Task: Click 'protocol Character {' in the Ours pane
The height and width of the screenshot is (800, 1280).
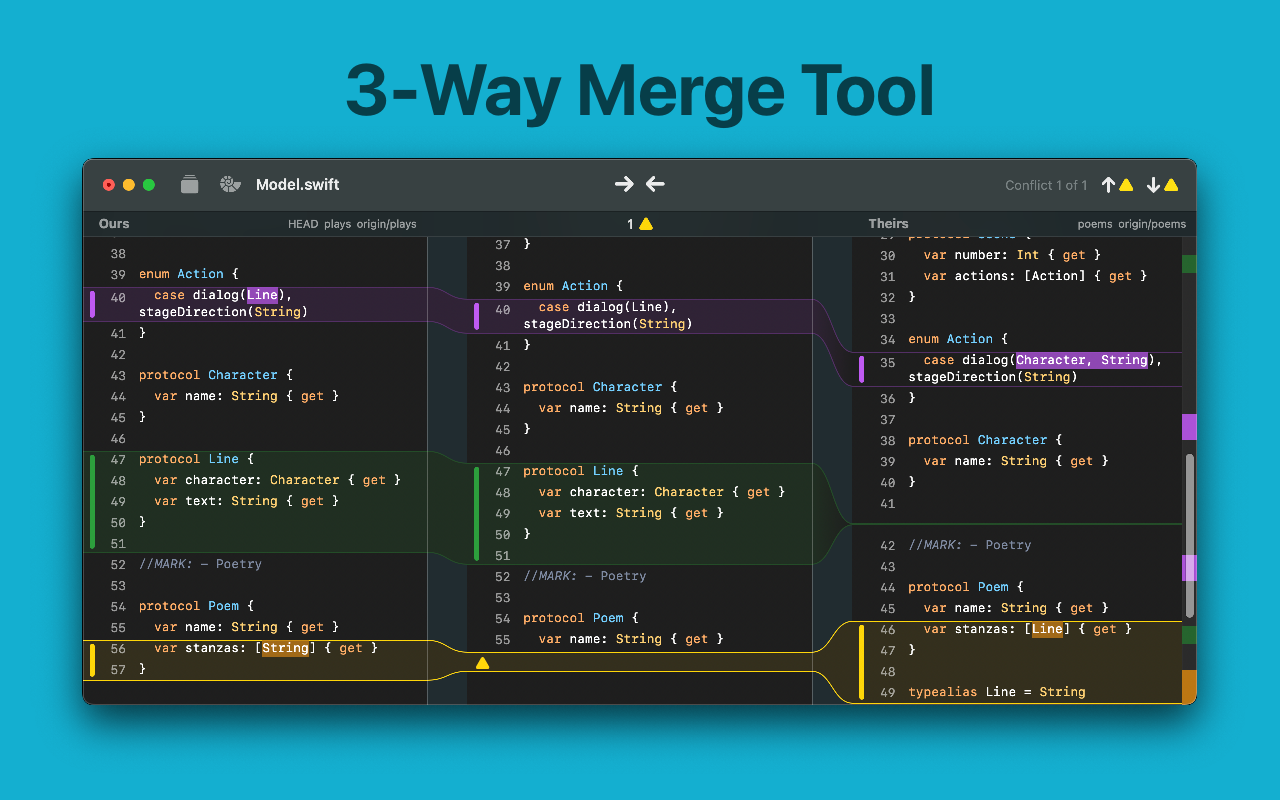Action: [216, 375]
